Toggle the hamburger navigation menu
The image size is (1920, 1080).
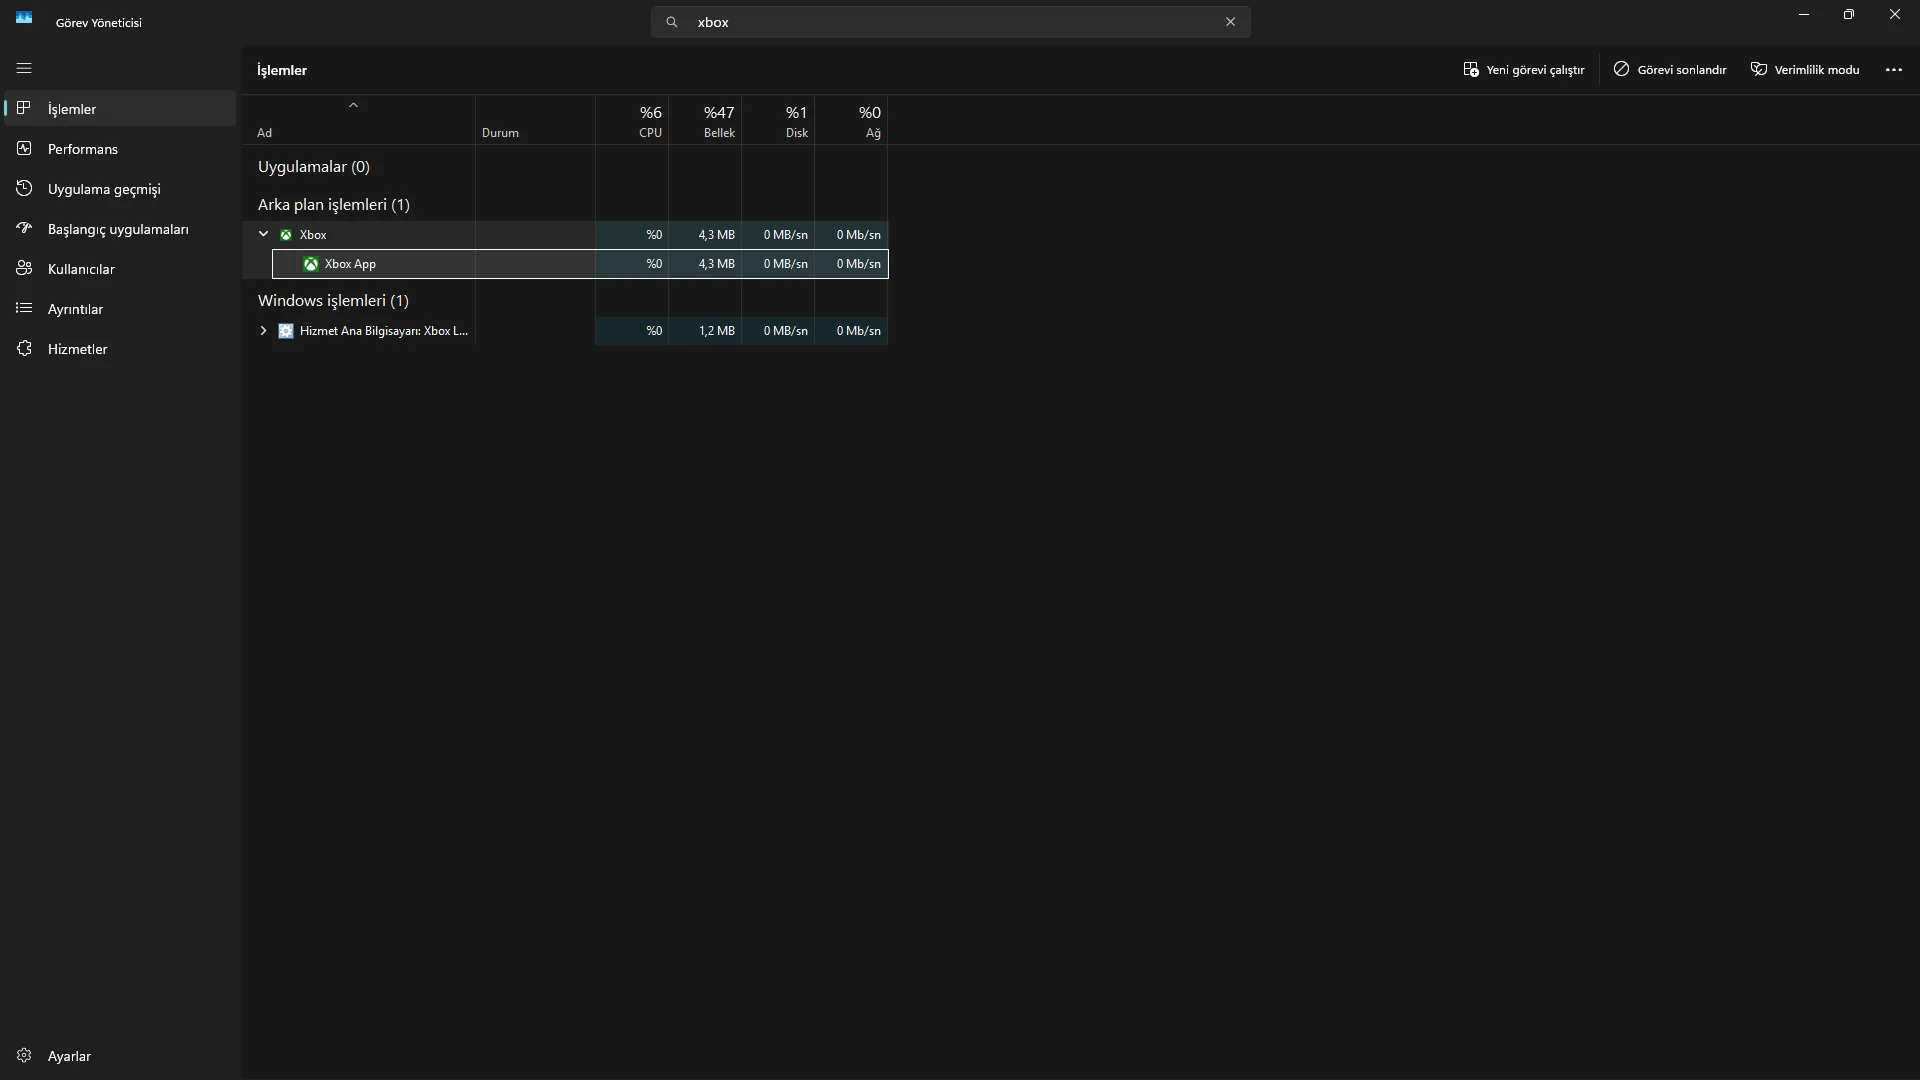point(24,68)
